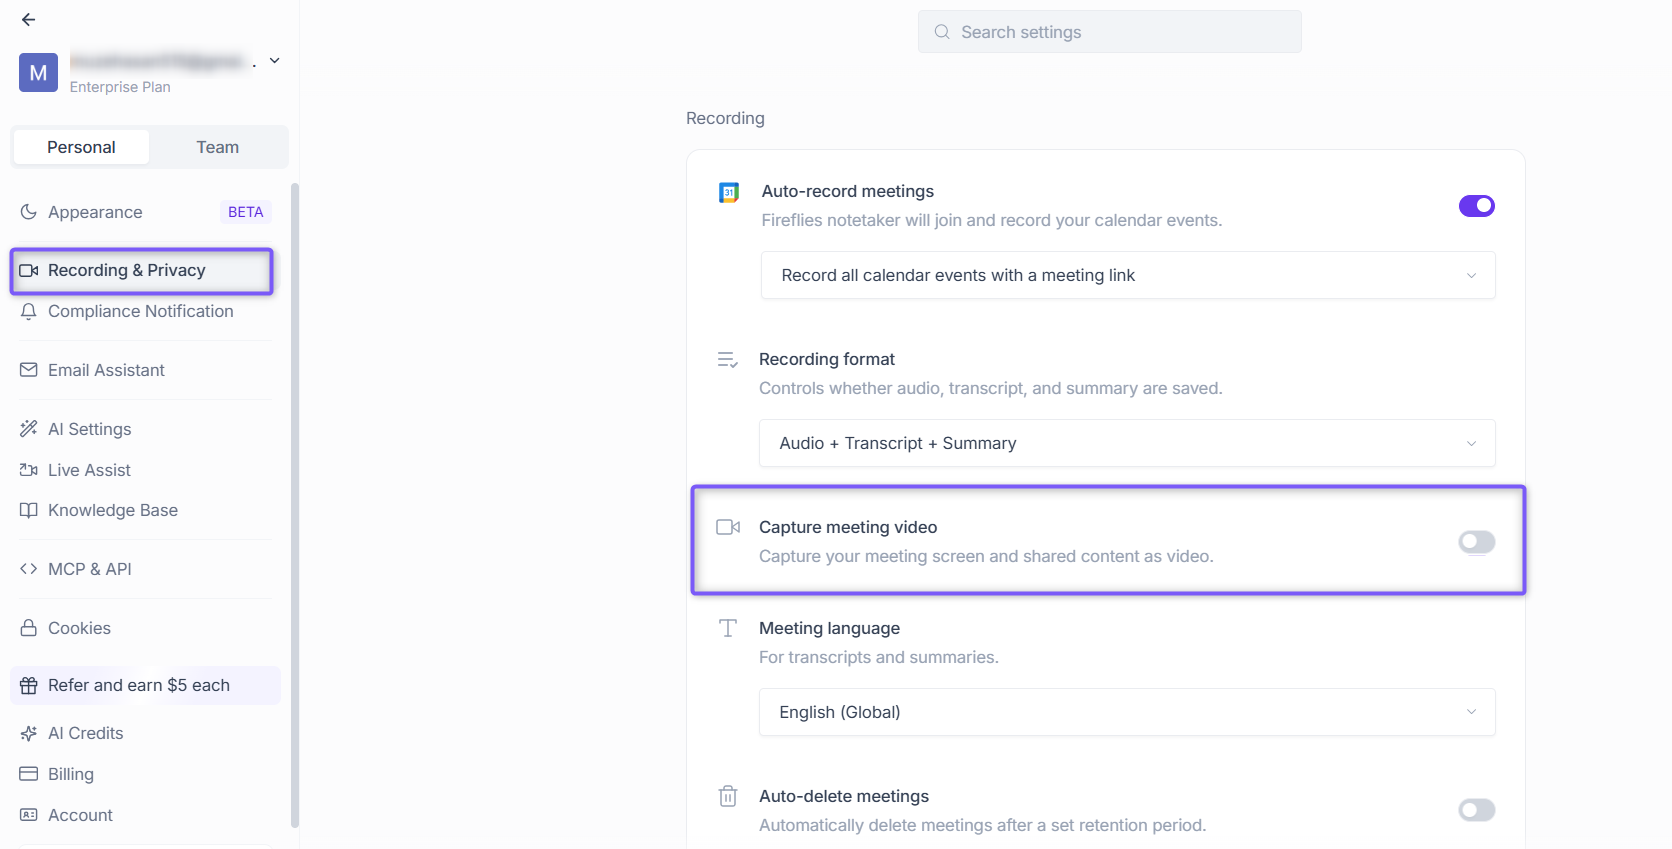The image size is (1672, 849).
Task: Click the AI Settings magic wand icon
Action: point(29,429)
